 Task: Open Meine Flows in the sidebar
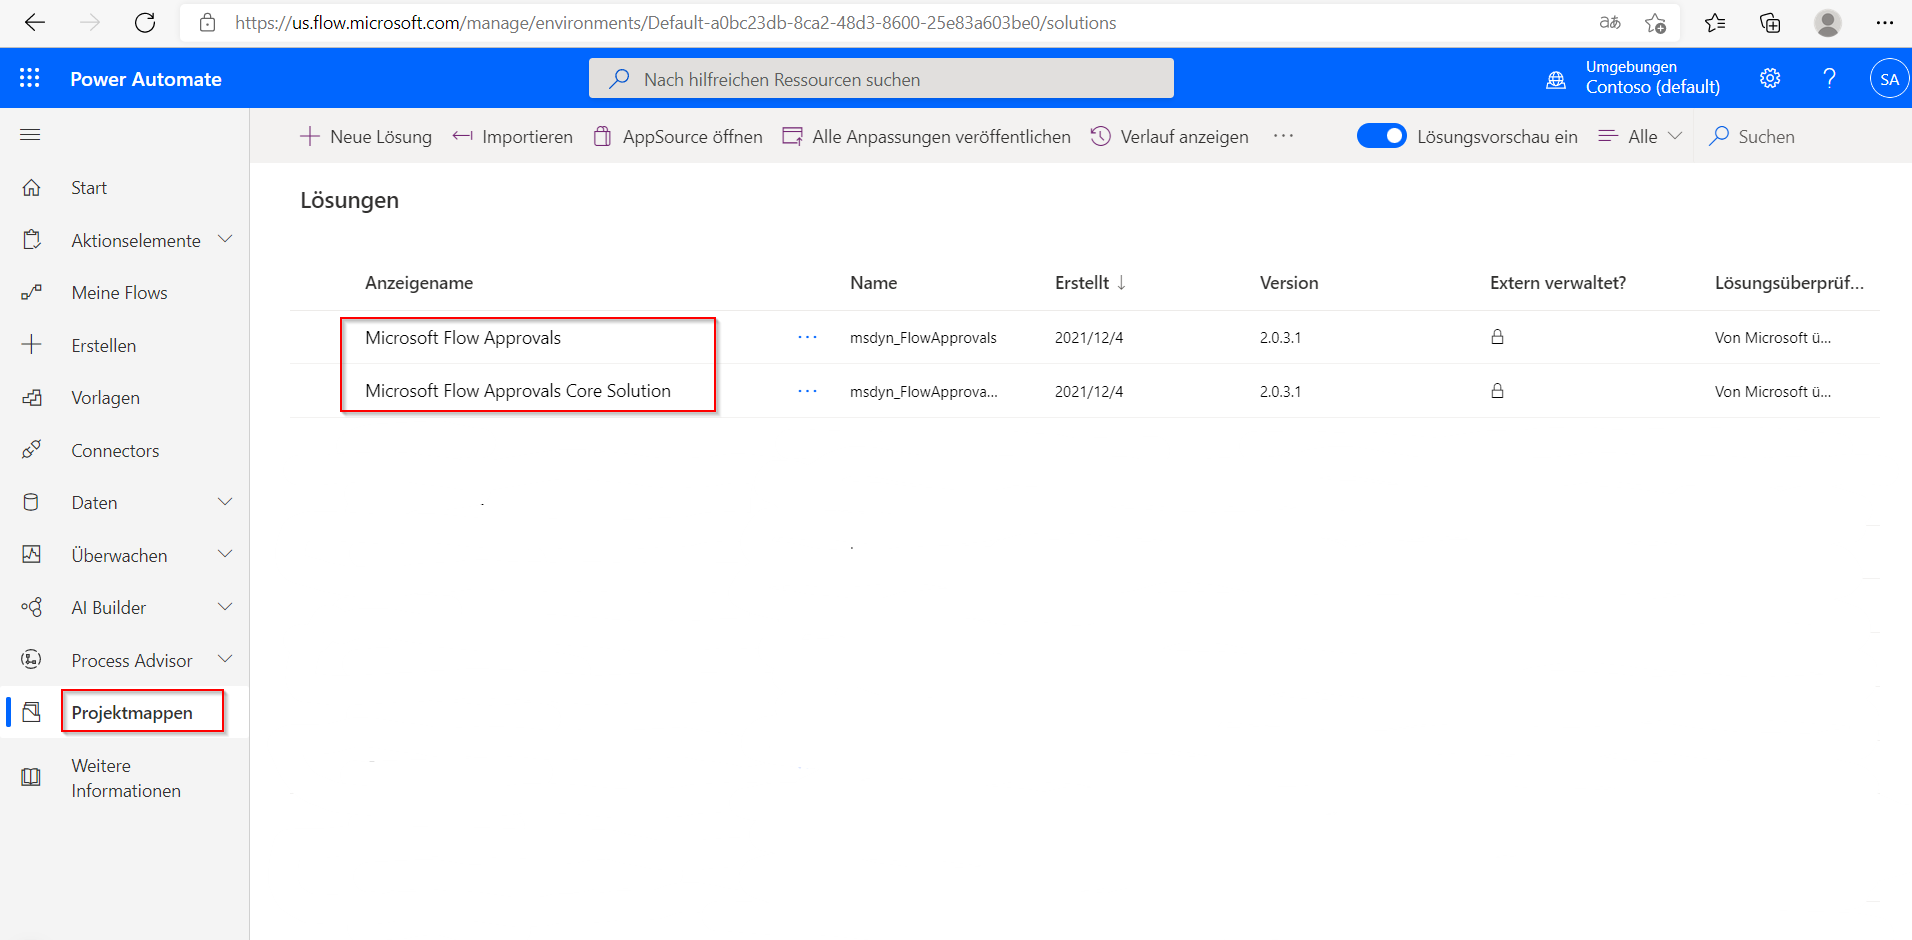pyautogui.click(x=119, y=293)
